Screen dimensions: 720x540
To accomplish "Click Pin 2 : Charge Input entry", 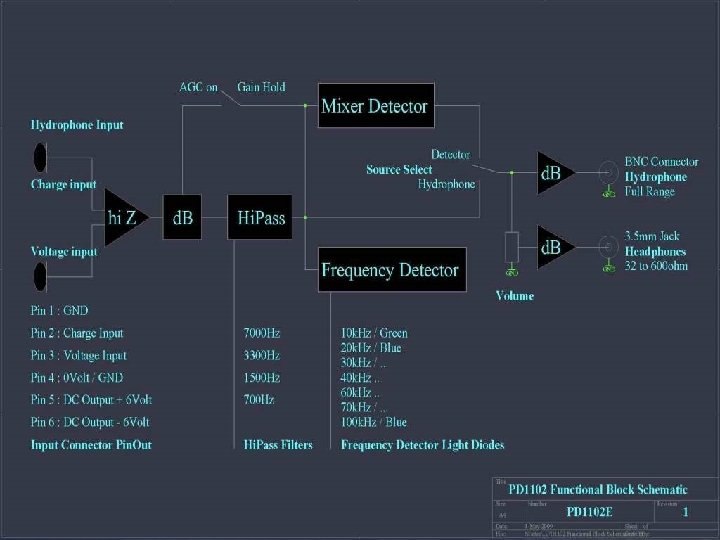I will click(77, 333).
